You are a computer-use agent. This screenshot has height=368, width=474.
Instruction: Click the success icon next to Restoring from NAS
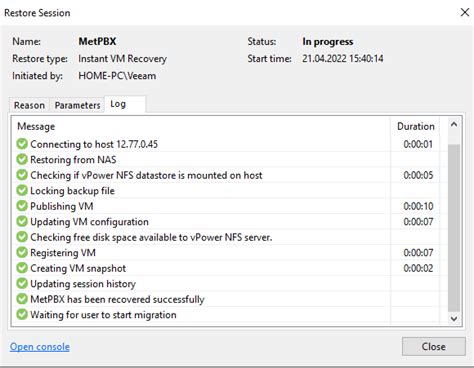point(22,159)
